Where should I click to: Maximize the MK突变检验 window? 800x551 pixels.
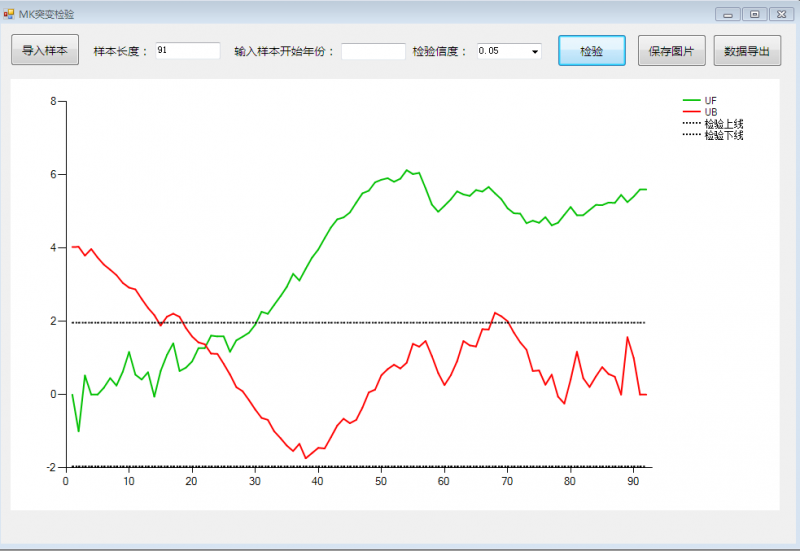(753, 14)
